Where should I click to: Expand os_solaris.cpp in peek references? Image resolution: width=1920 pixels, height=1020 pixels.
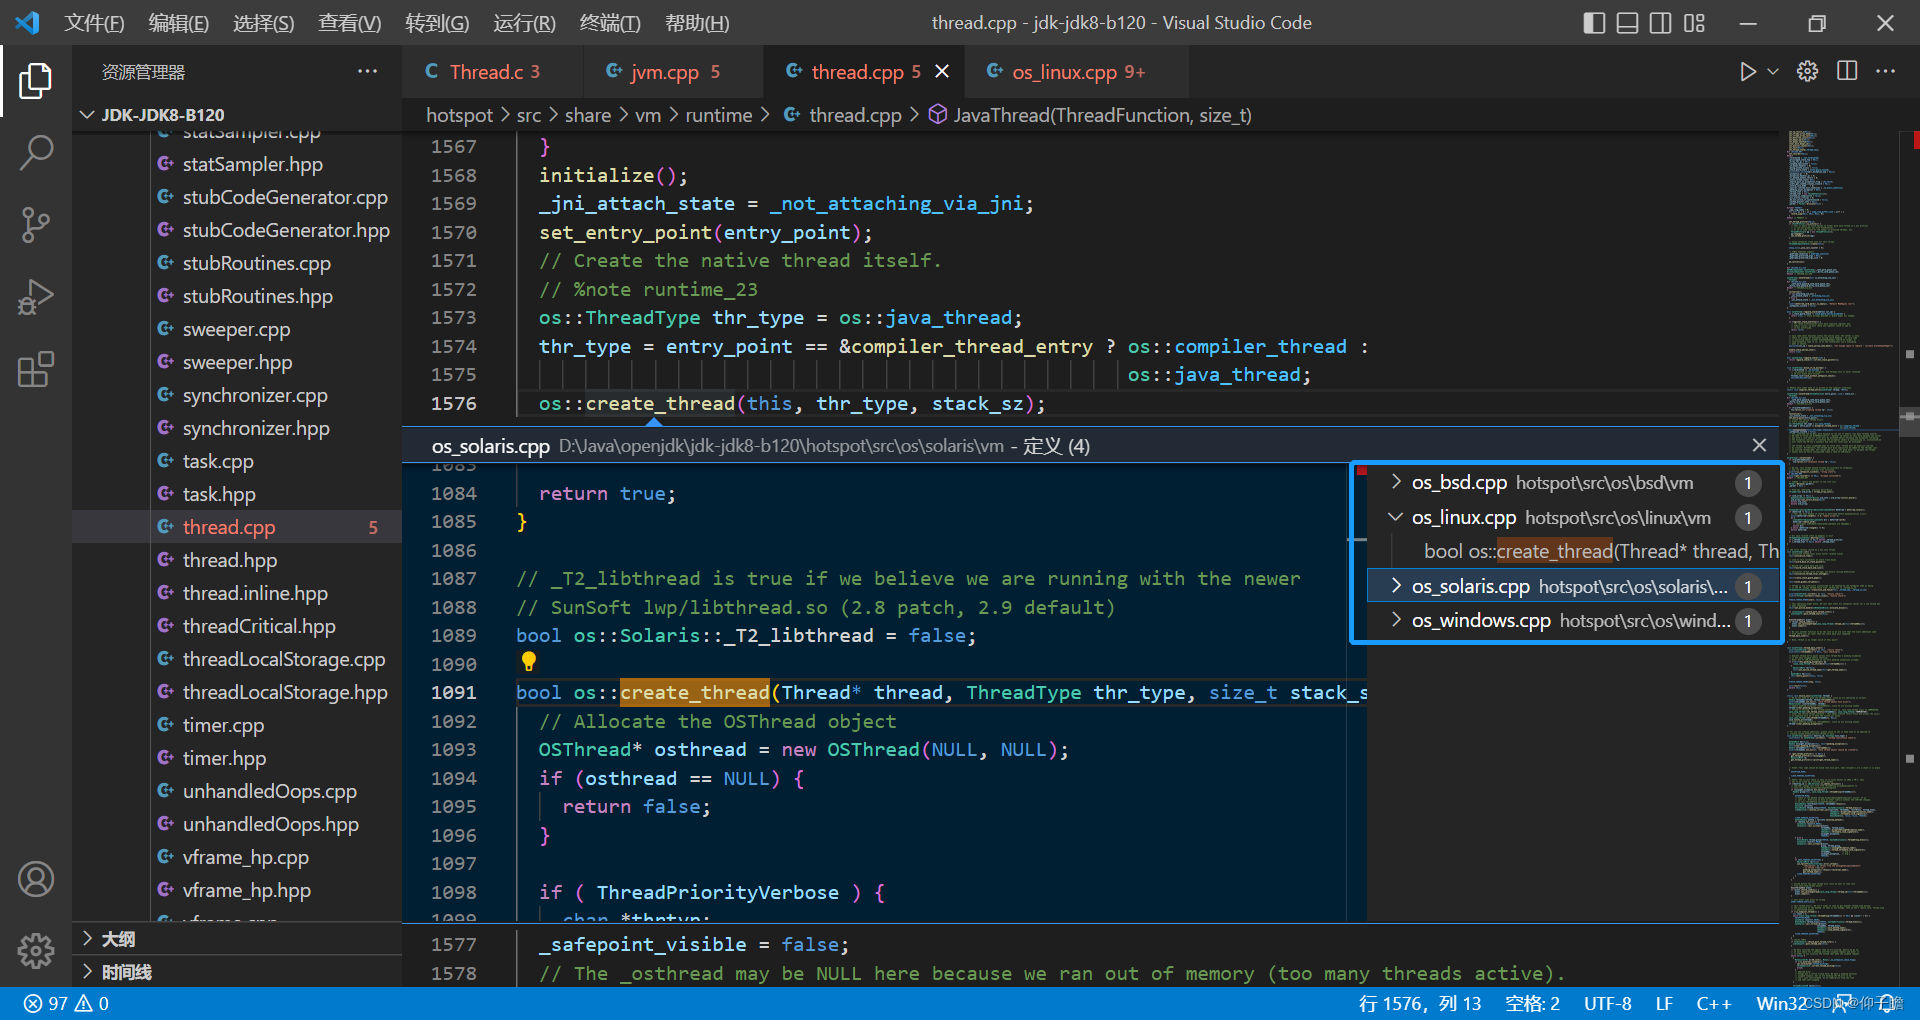pos(1396,586)
